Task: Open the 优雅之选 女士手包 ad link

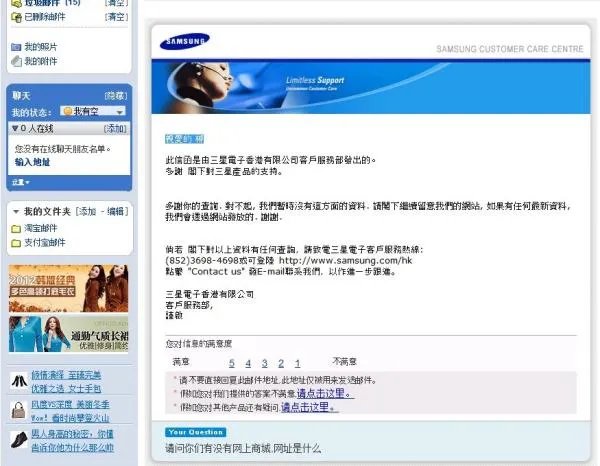Action: click(x=66, y=389)
